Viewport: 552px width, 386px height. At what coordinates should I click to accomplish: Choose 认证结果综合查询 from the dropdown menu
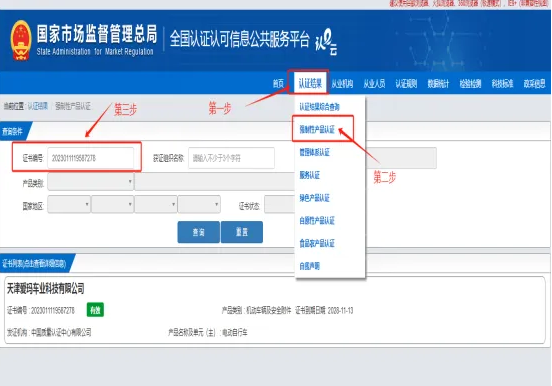[x=319, y=107]
